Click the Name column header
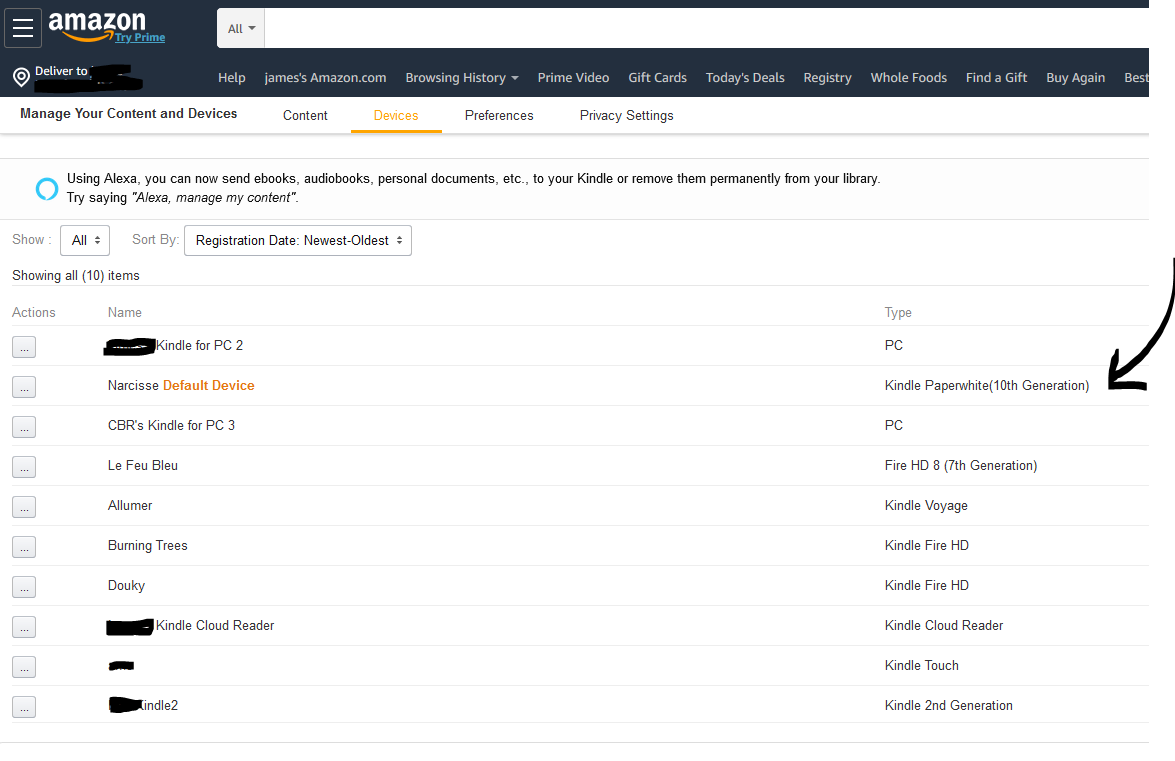 [x=124, y=312]
